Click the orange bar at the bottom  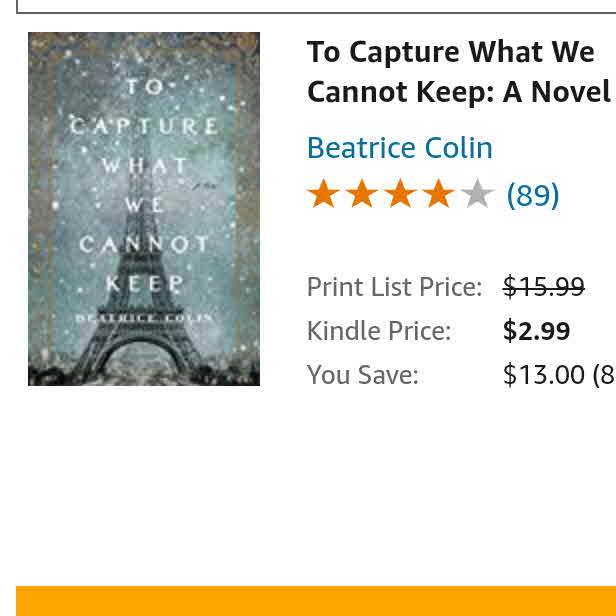316,601
